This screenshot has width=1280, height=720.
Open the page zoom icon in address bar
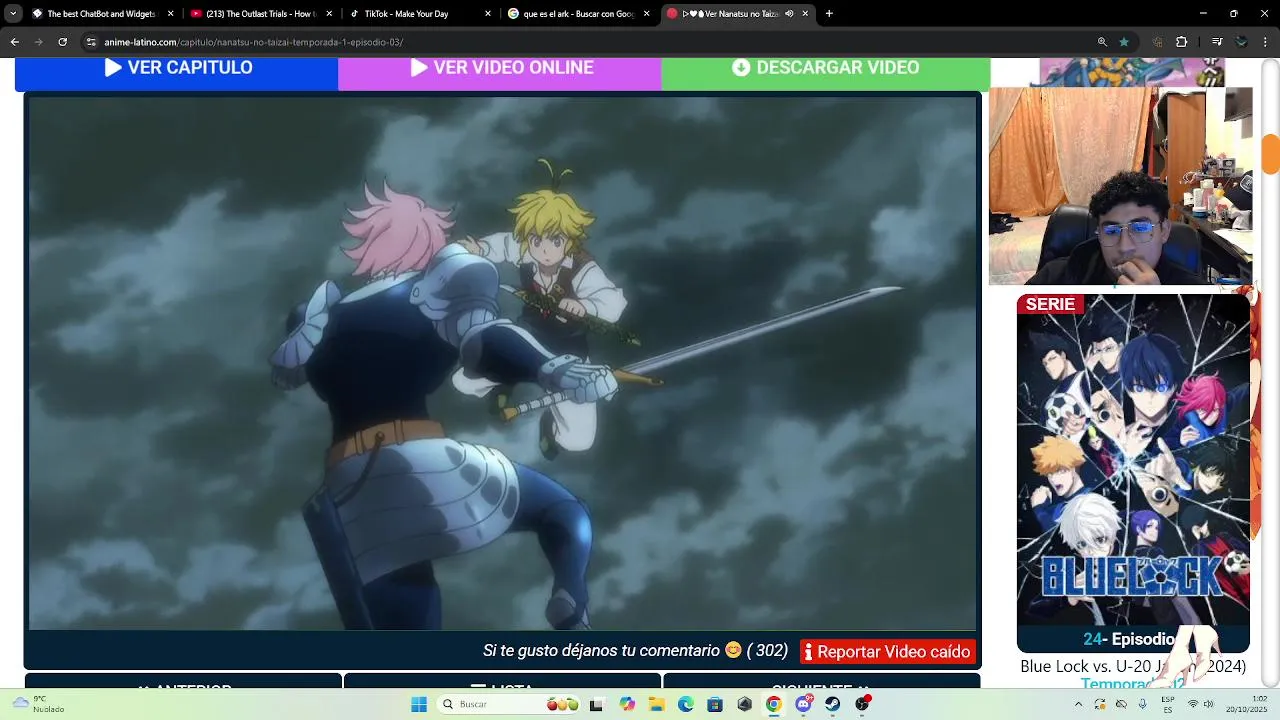pyautogui.click(x=1102, y=42)
